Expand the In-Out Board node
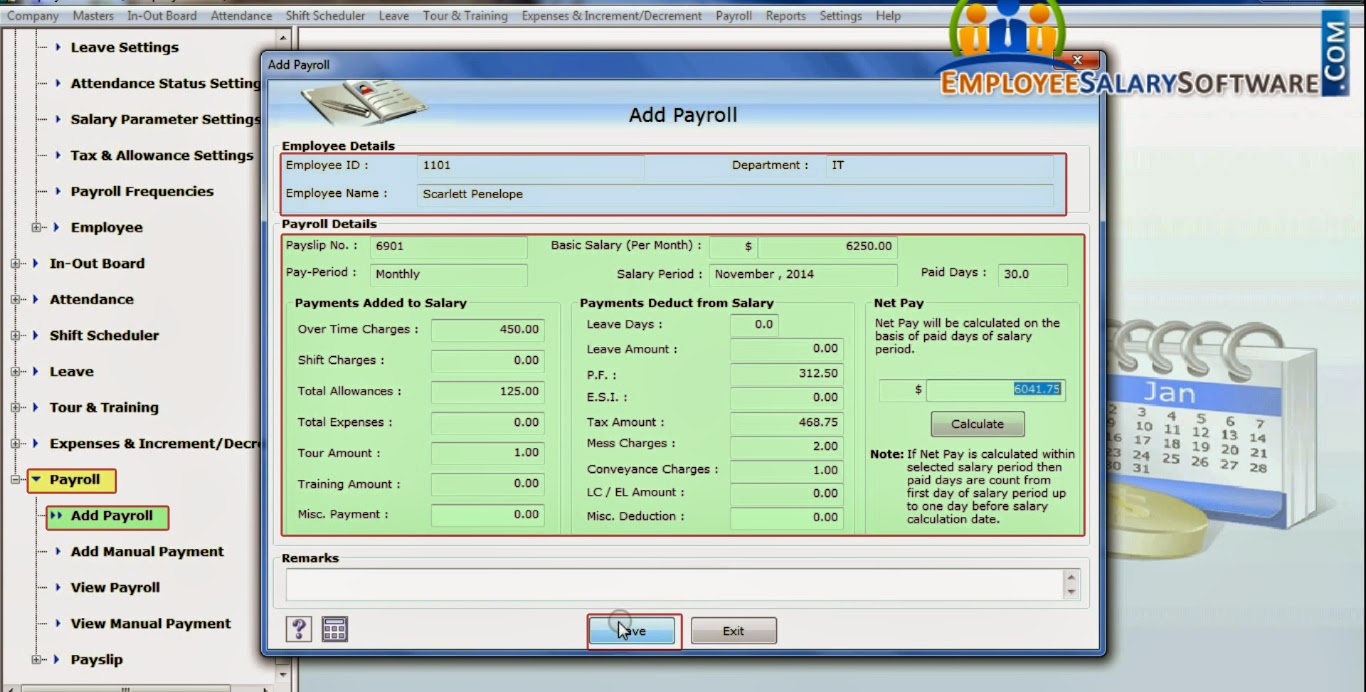 pos(14,263)
